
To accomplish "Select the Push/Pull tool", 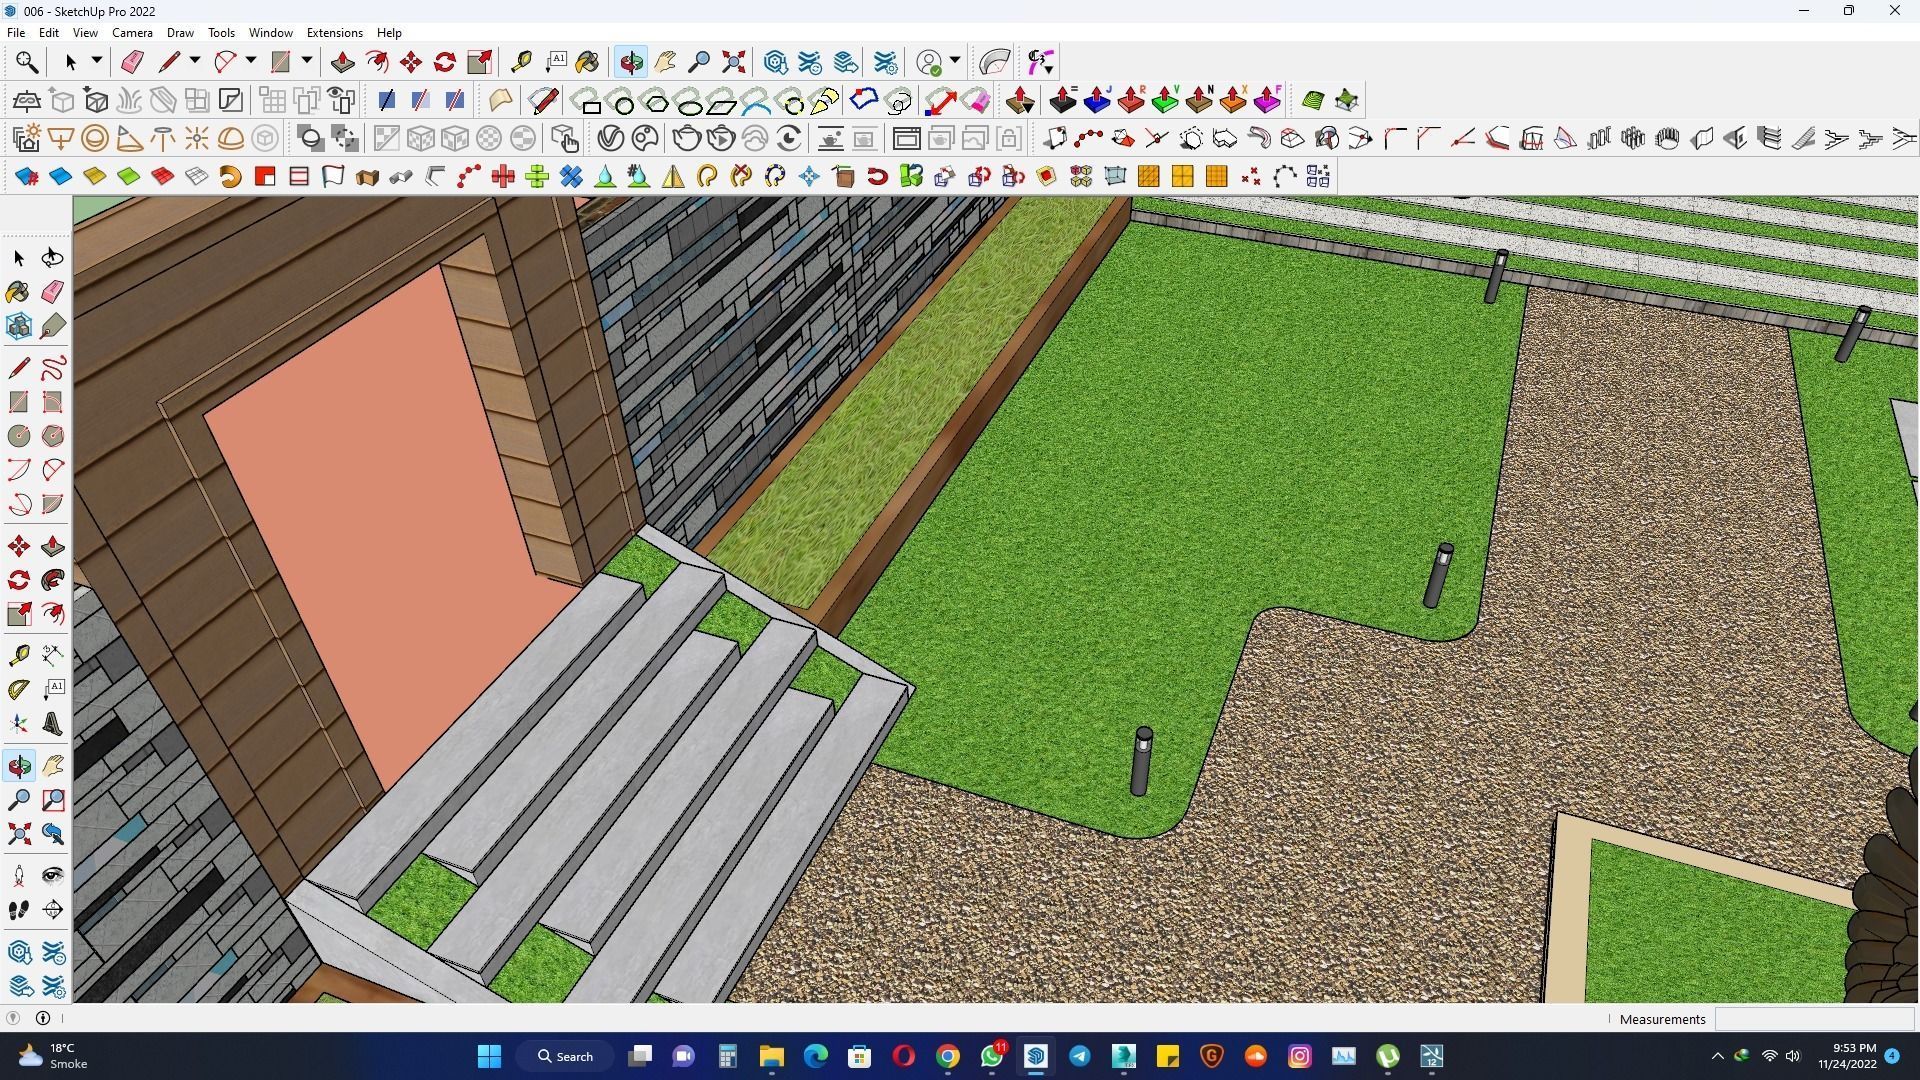I will [343, 62].
